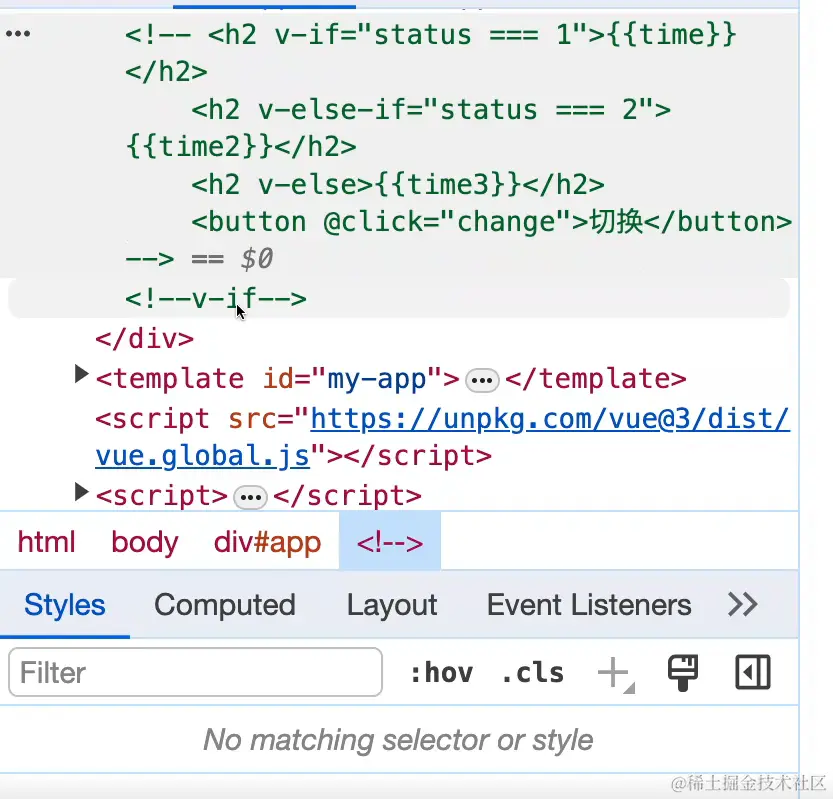The height and width of the screenshot is (799, 833).
Task: Select div#app in the breadcrumb
Action: (x=267, y=542)
